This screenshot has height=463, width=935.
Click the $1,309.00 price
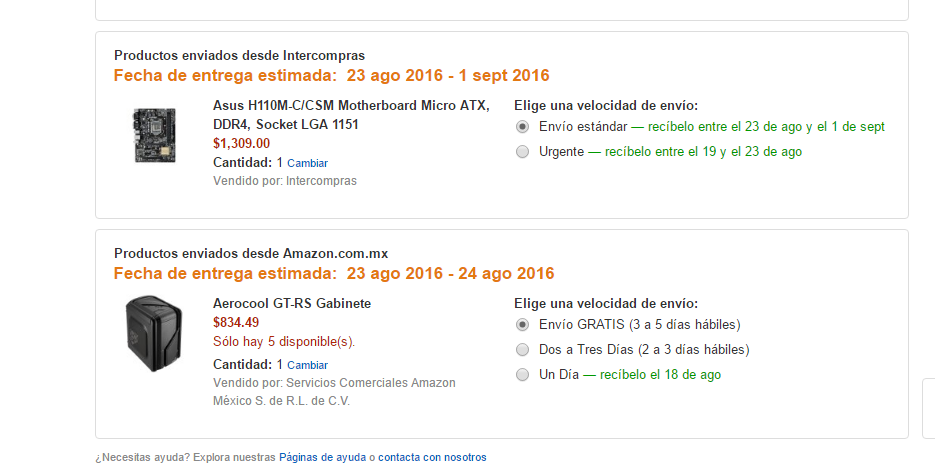[x=241, y=143]
